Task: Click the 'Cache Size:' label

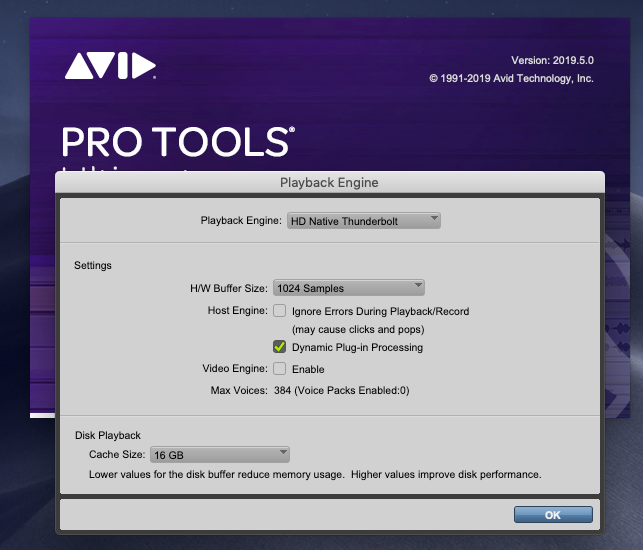Action: click(117, 454)
